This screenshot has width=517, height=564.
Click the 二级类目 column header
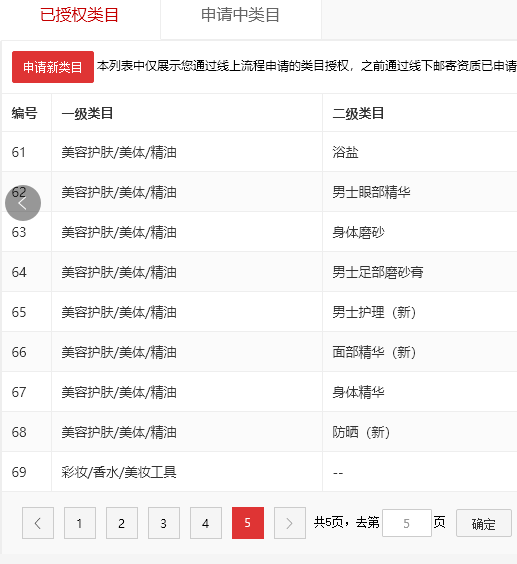[358, 113]
